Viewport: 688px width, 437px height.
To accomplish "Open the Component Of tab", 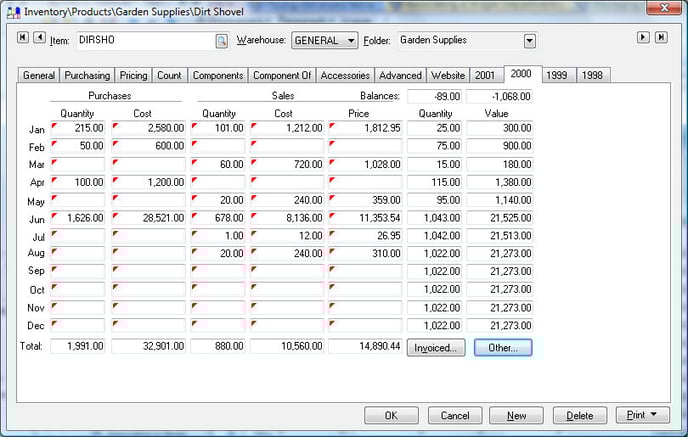I will tap(282, 75).
